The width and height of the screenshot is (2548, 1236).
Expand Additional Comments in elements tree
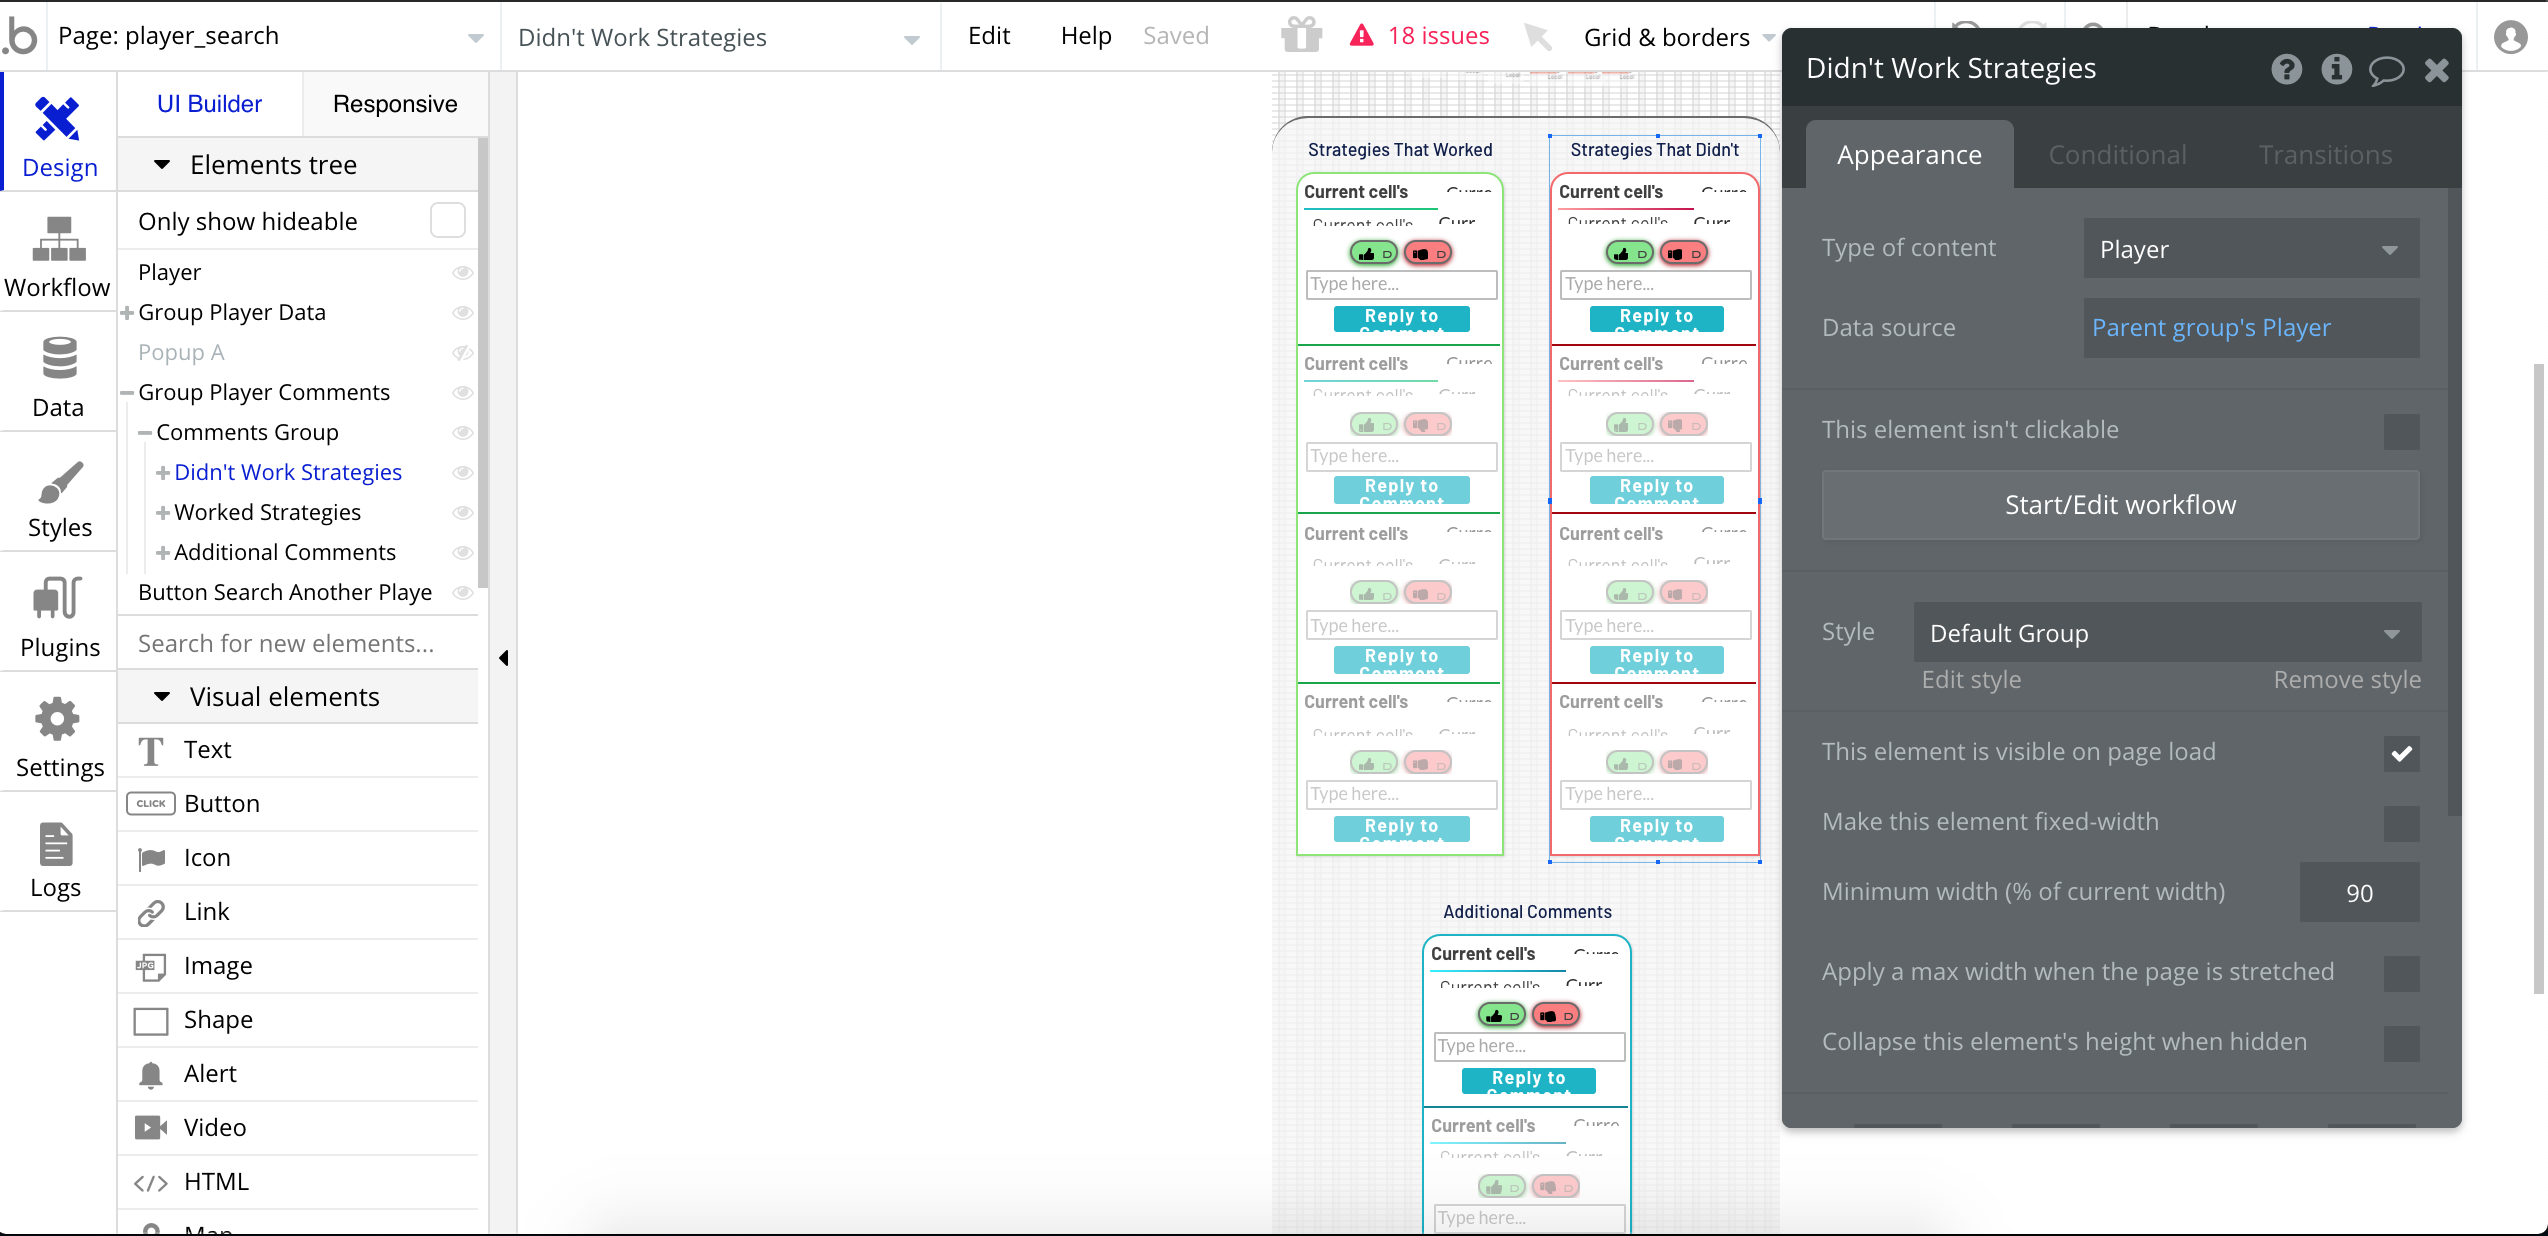(x=162, y=552)
